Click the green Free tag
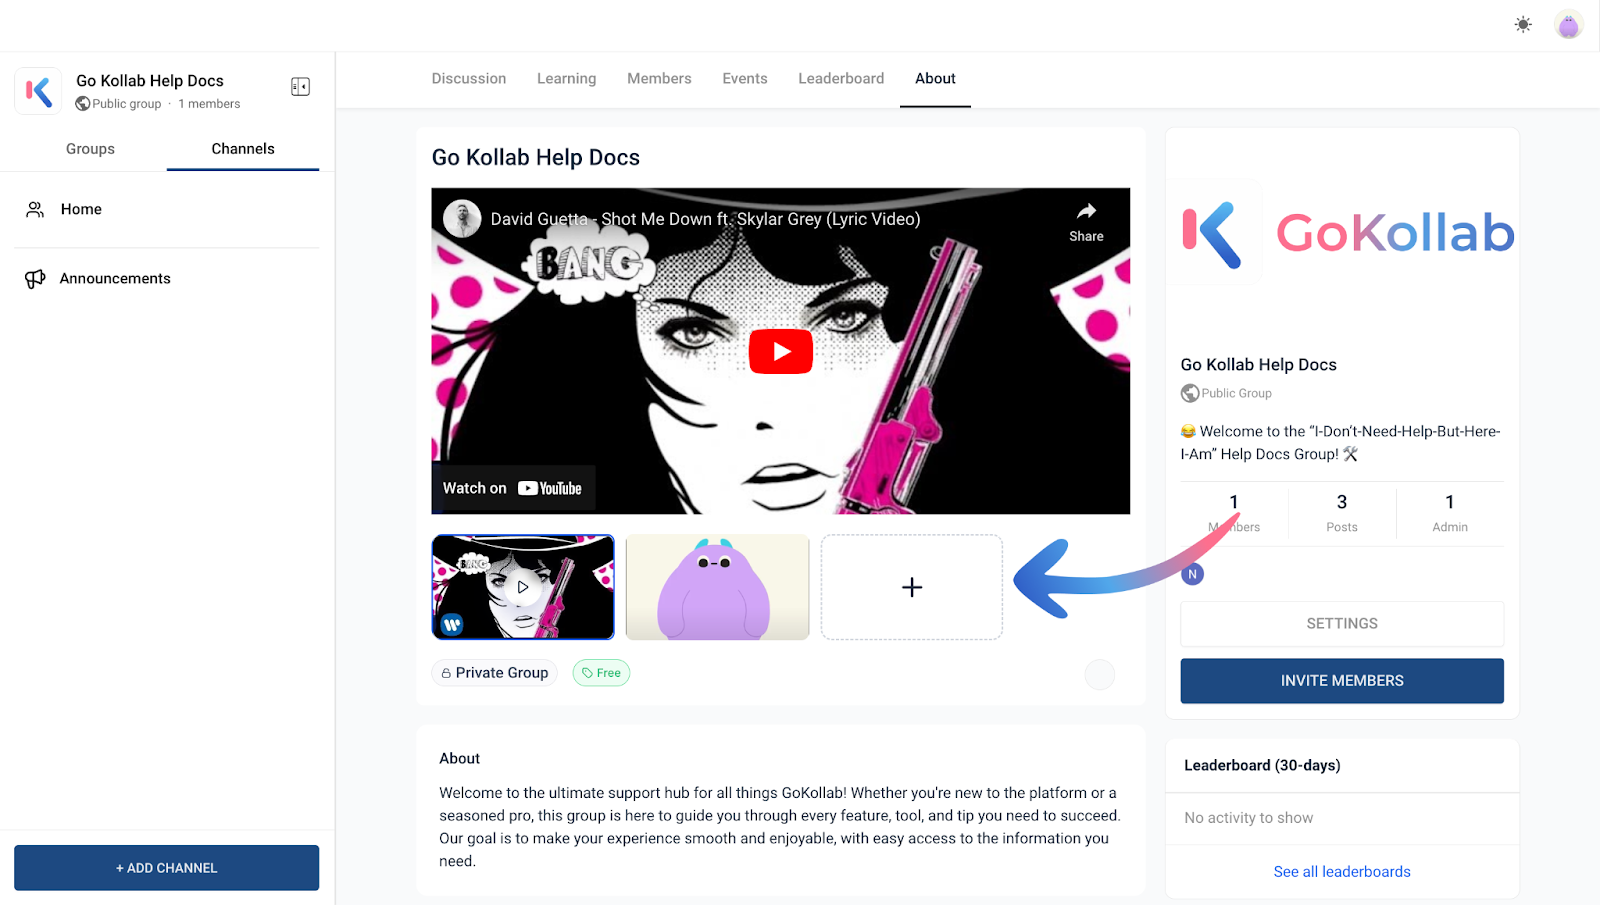The image size is (1600, 905). (x=601, y=673)
